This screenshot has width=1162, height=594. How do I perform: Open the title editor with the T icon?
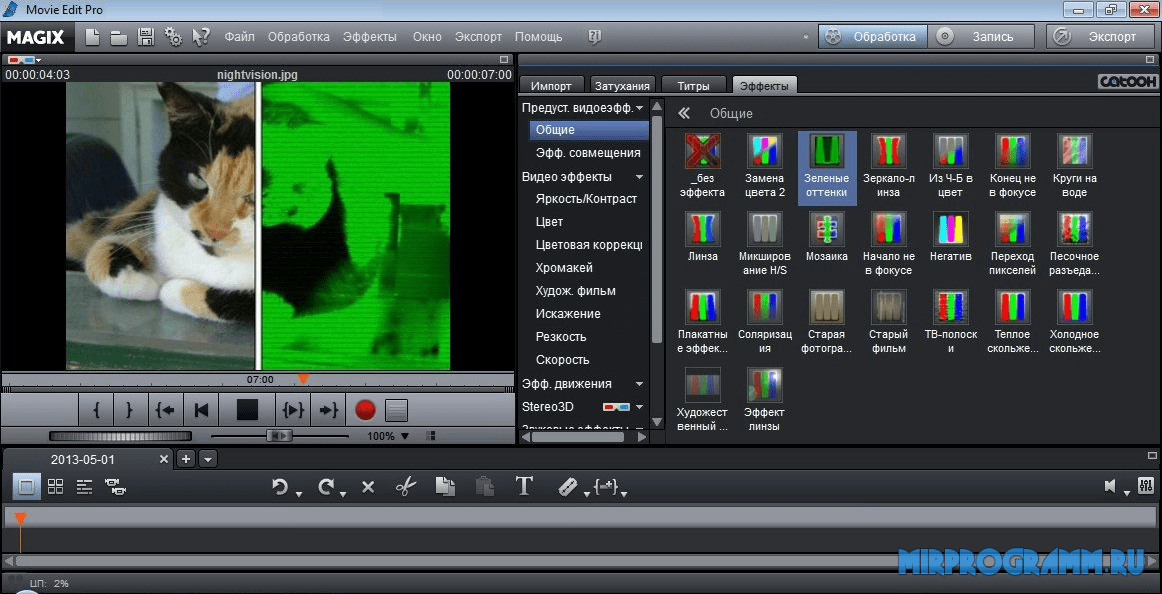coord(524,487)
